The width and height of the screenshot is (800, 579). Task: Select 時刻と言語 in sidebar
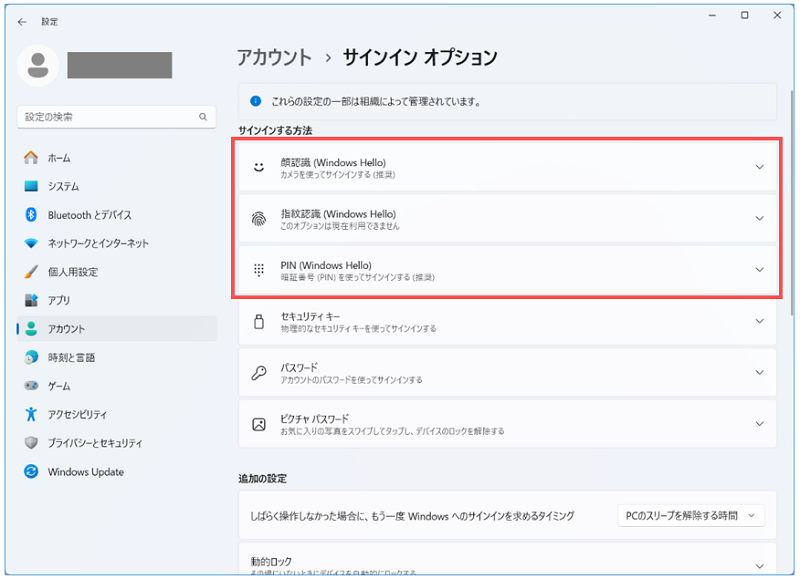click(117, 357)
